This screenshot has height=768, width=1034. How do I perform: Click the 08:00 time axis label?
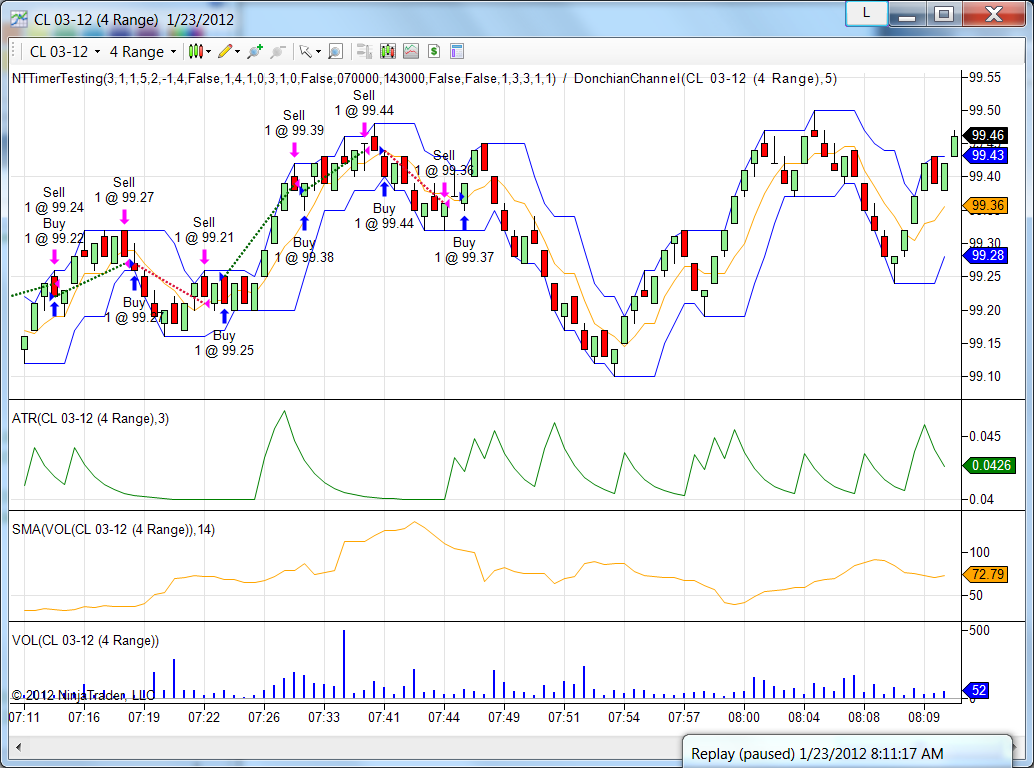[x=744, y=717]
